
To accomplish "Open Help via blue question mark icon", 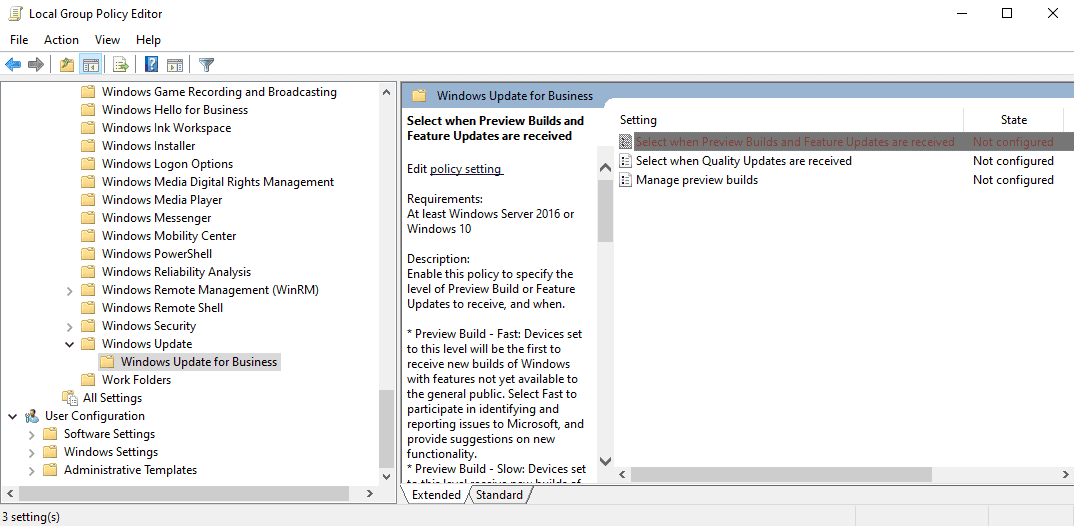I will pyautogui.click(x=152, y=65).
